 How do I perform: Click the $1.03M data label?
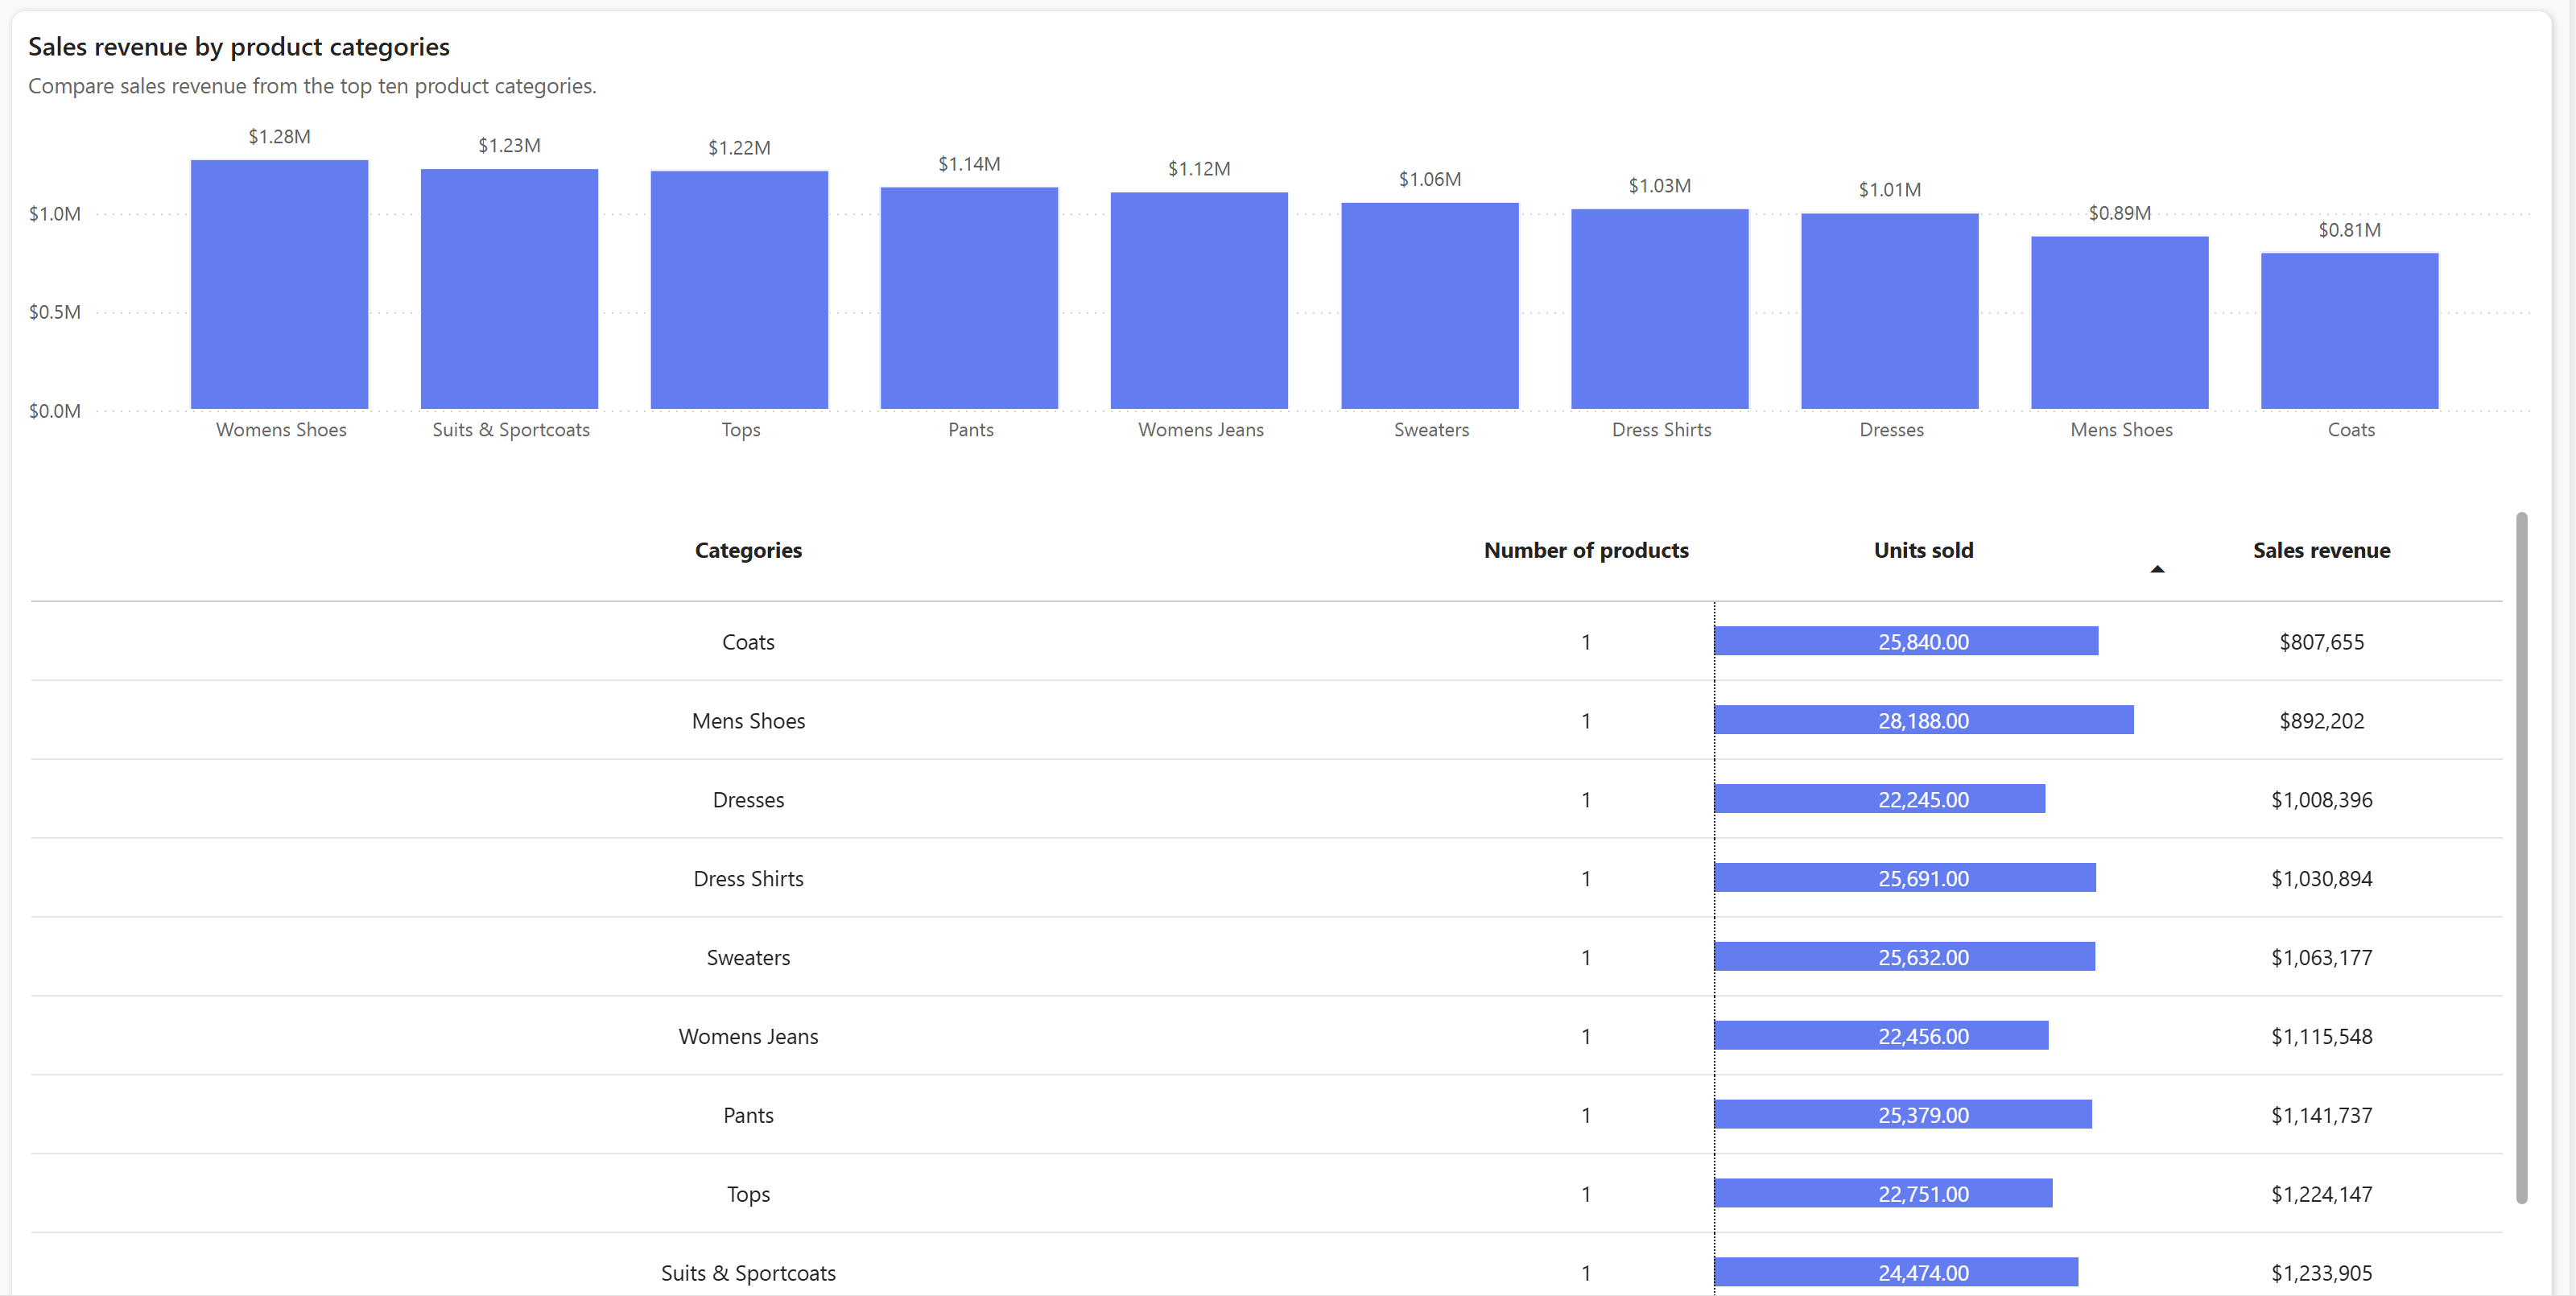tap(1660, 185)
